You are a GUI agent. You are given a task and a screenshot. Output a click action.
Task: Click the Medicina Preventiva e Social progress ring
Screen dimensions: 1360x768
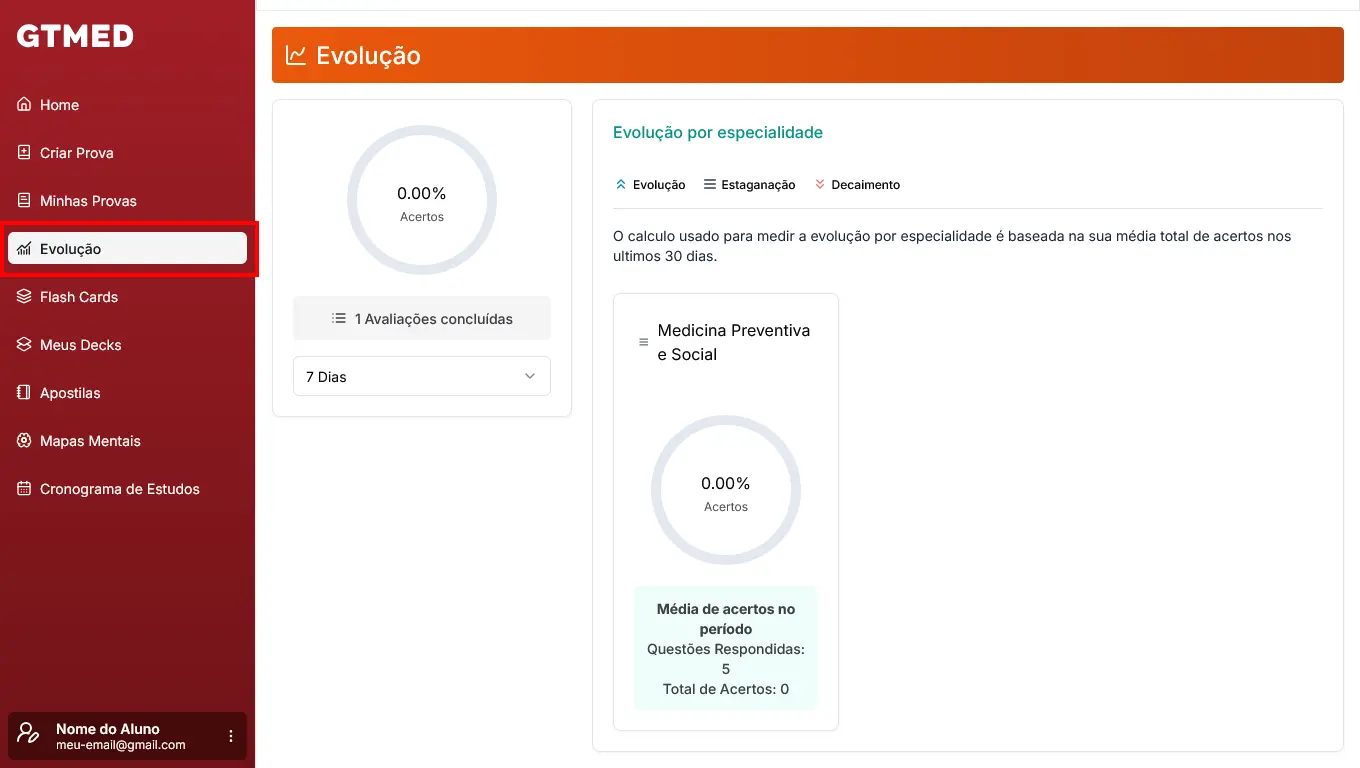coord(725,491)
